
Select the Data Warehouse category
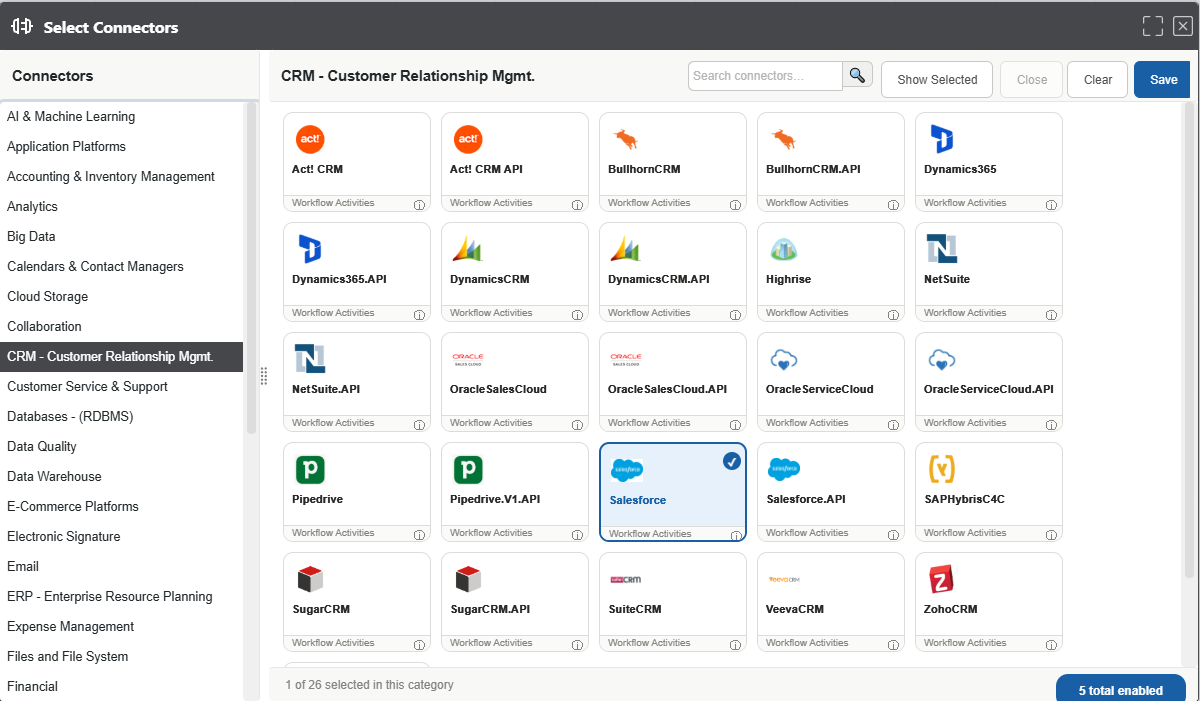point(122,477)
